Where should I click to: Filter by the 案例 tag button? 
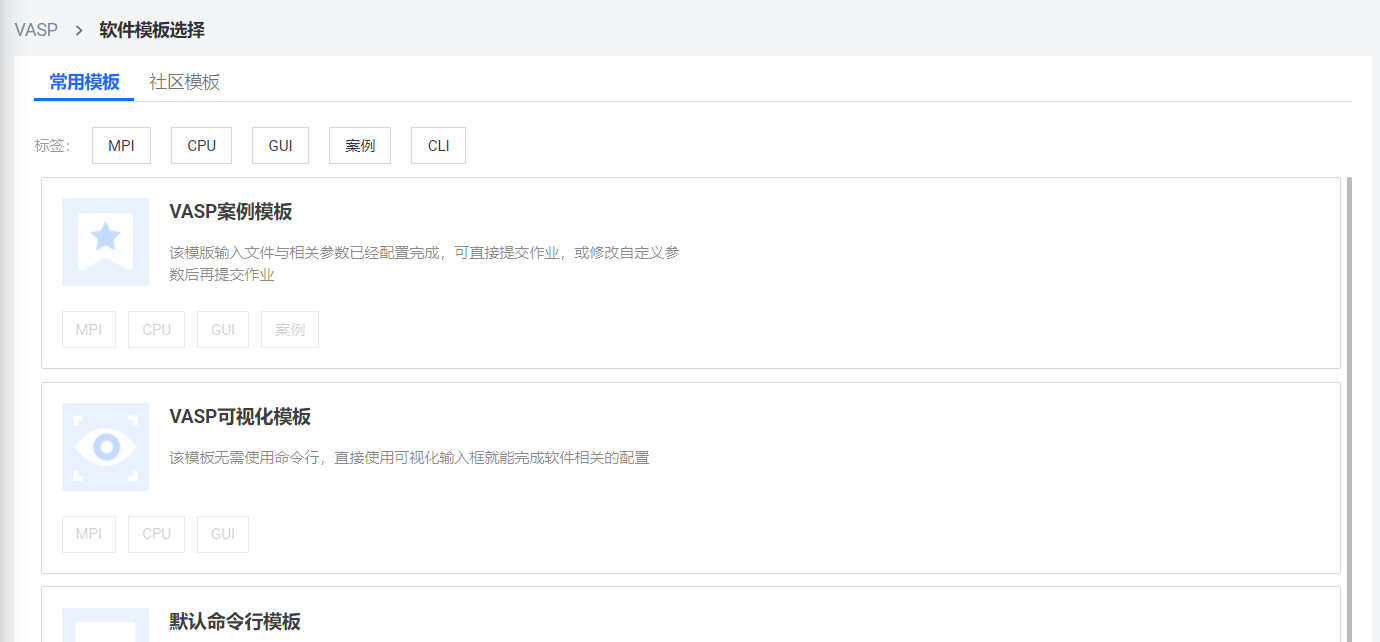point(360,145)
